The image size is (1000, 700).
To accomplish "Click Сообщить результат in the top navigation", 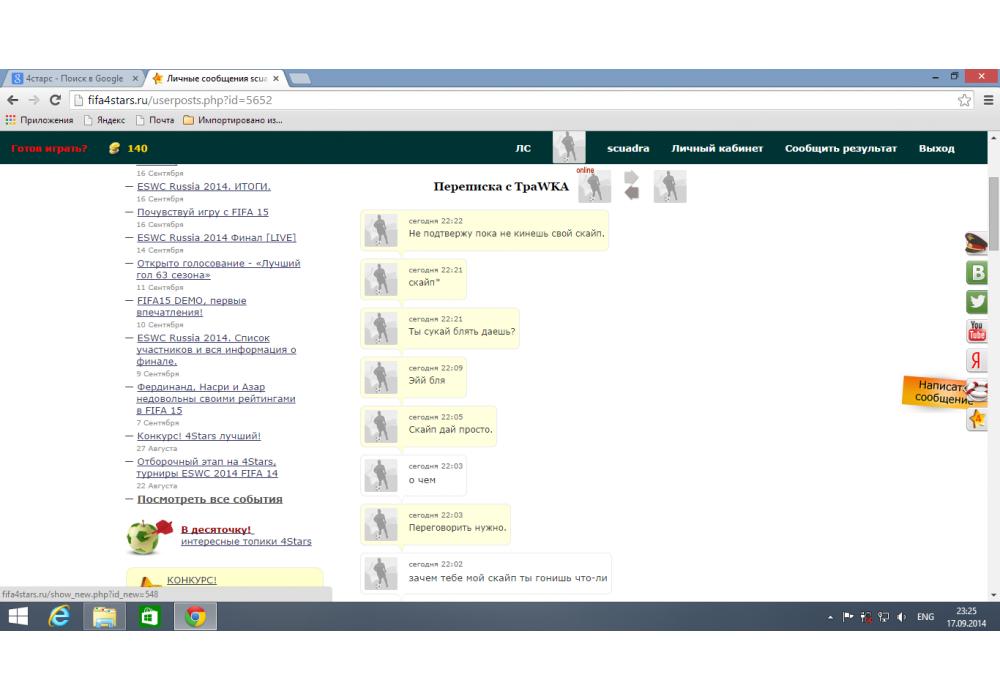I will point(840,148).
